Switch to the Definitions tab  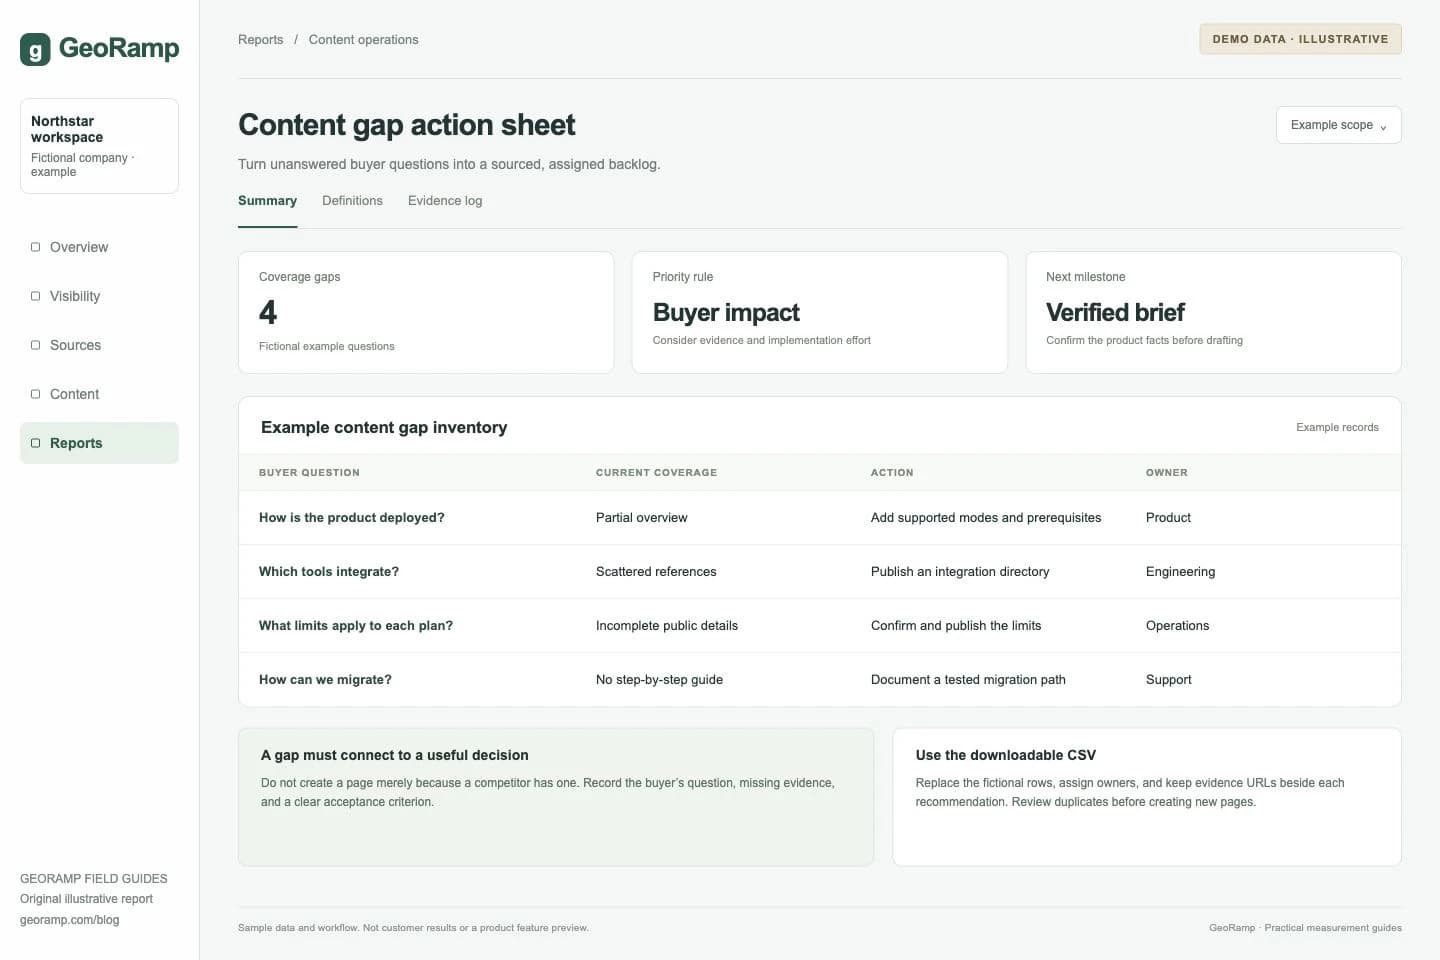pos(352,201)
